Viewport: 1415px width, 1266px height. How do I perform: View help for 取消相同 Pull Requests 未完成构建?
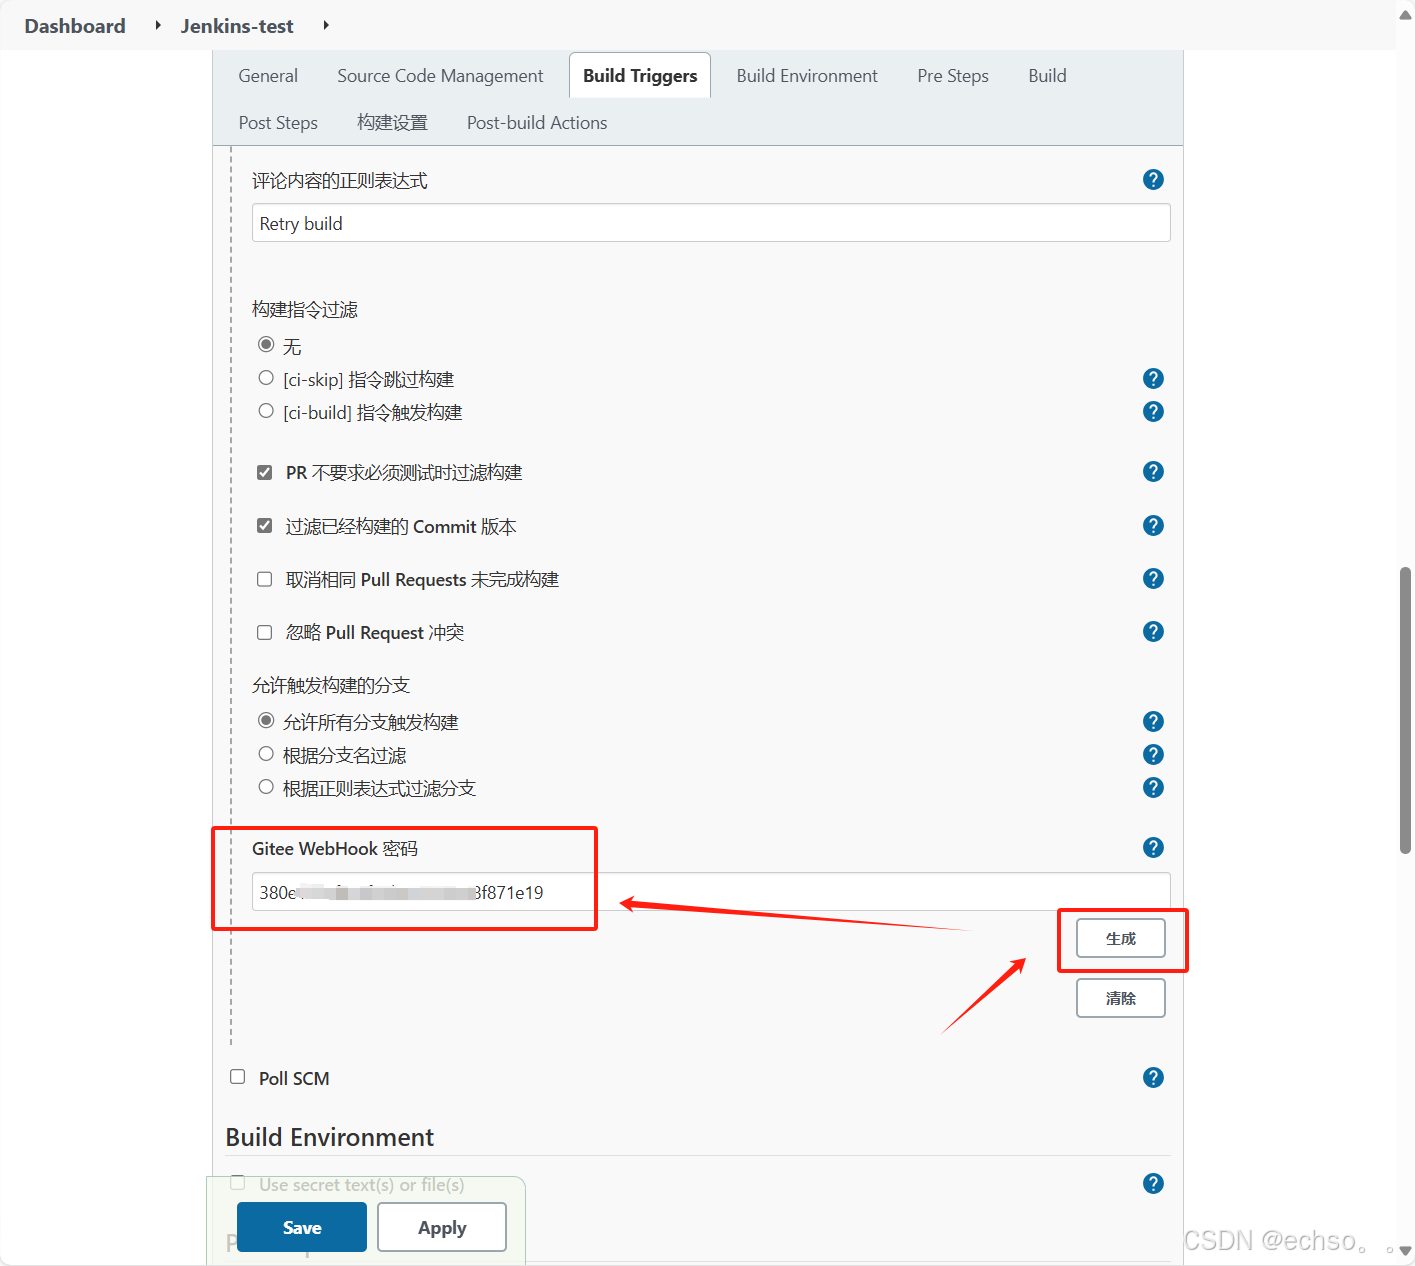pos(1153,579)
